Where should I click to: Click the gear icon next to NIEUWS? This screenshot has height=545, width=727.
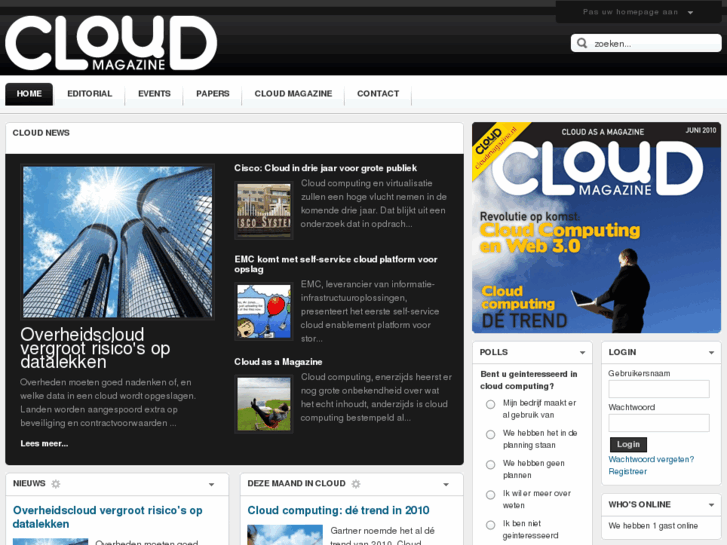56,484
